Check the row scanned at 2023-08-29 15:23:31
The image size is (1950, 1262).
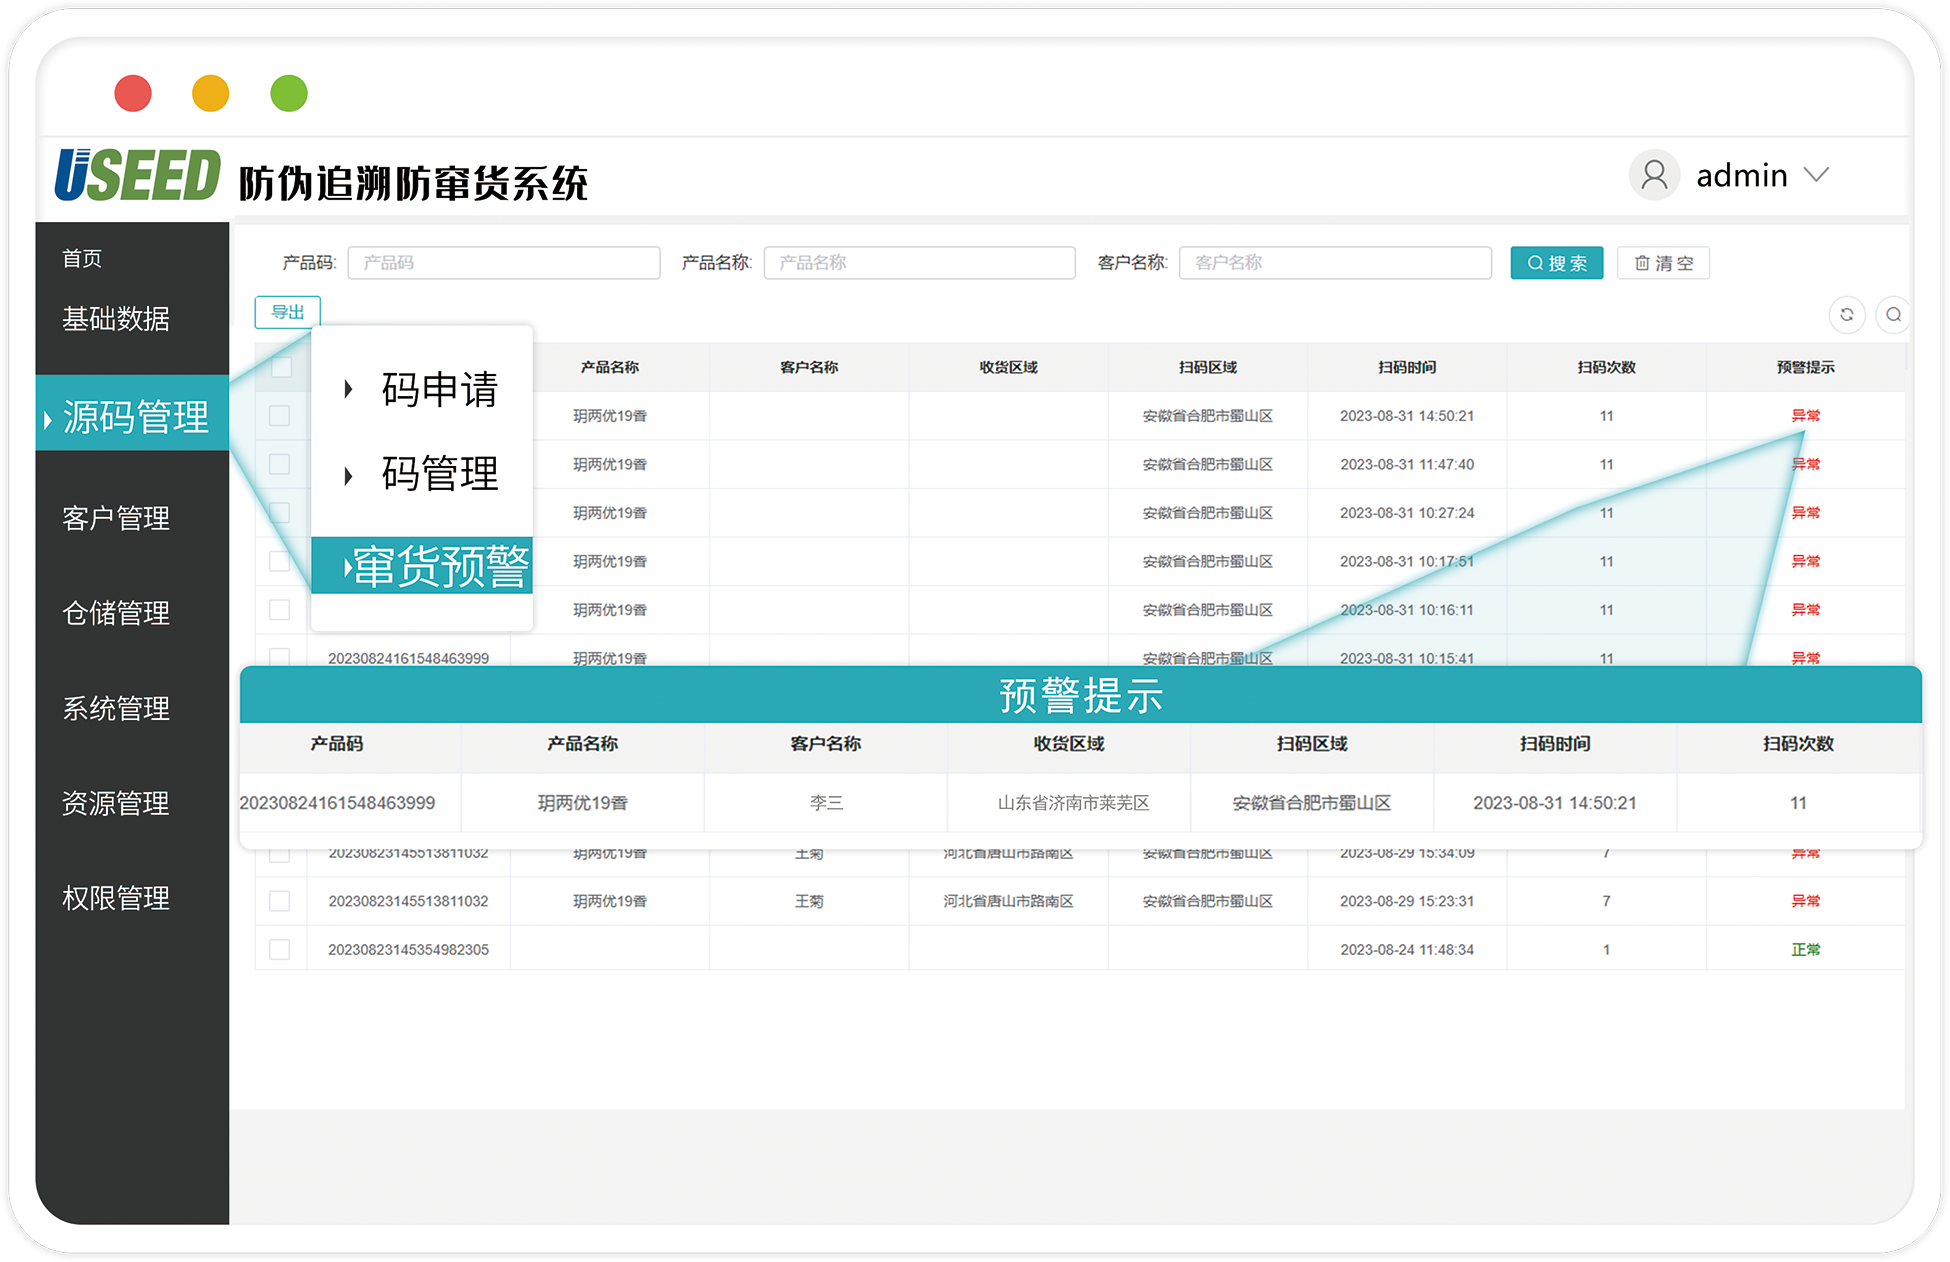280,901
